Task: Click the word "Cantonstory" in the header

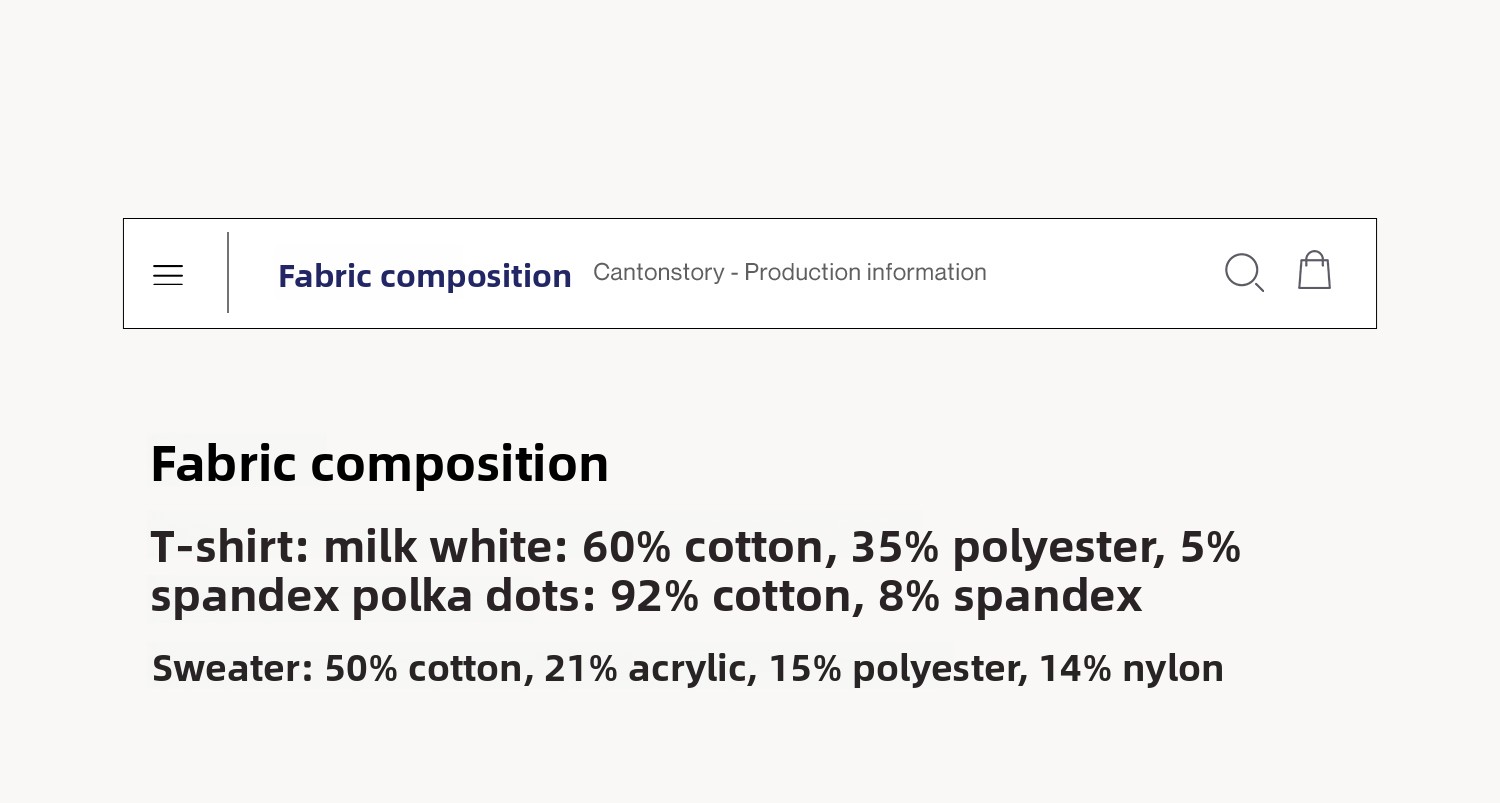Action: tap(658, 272)
